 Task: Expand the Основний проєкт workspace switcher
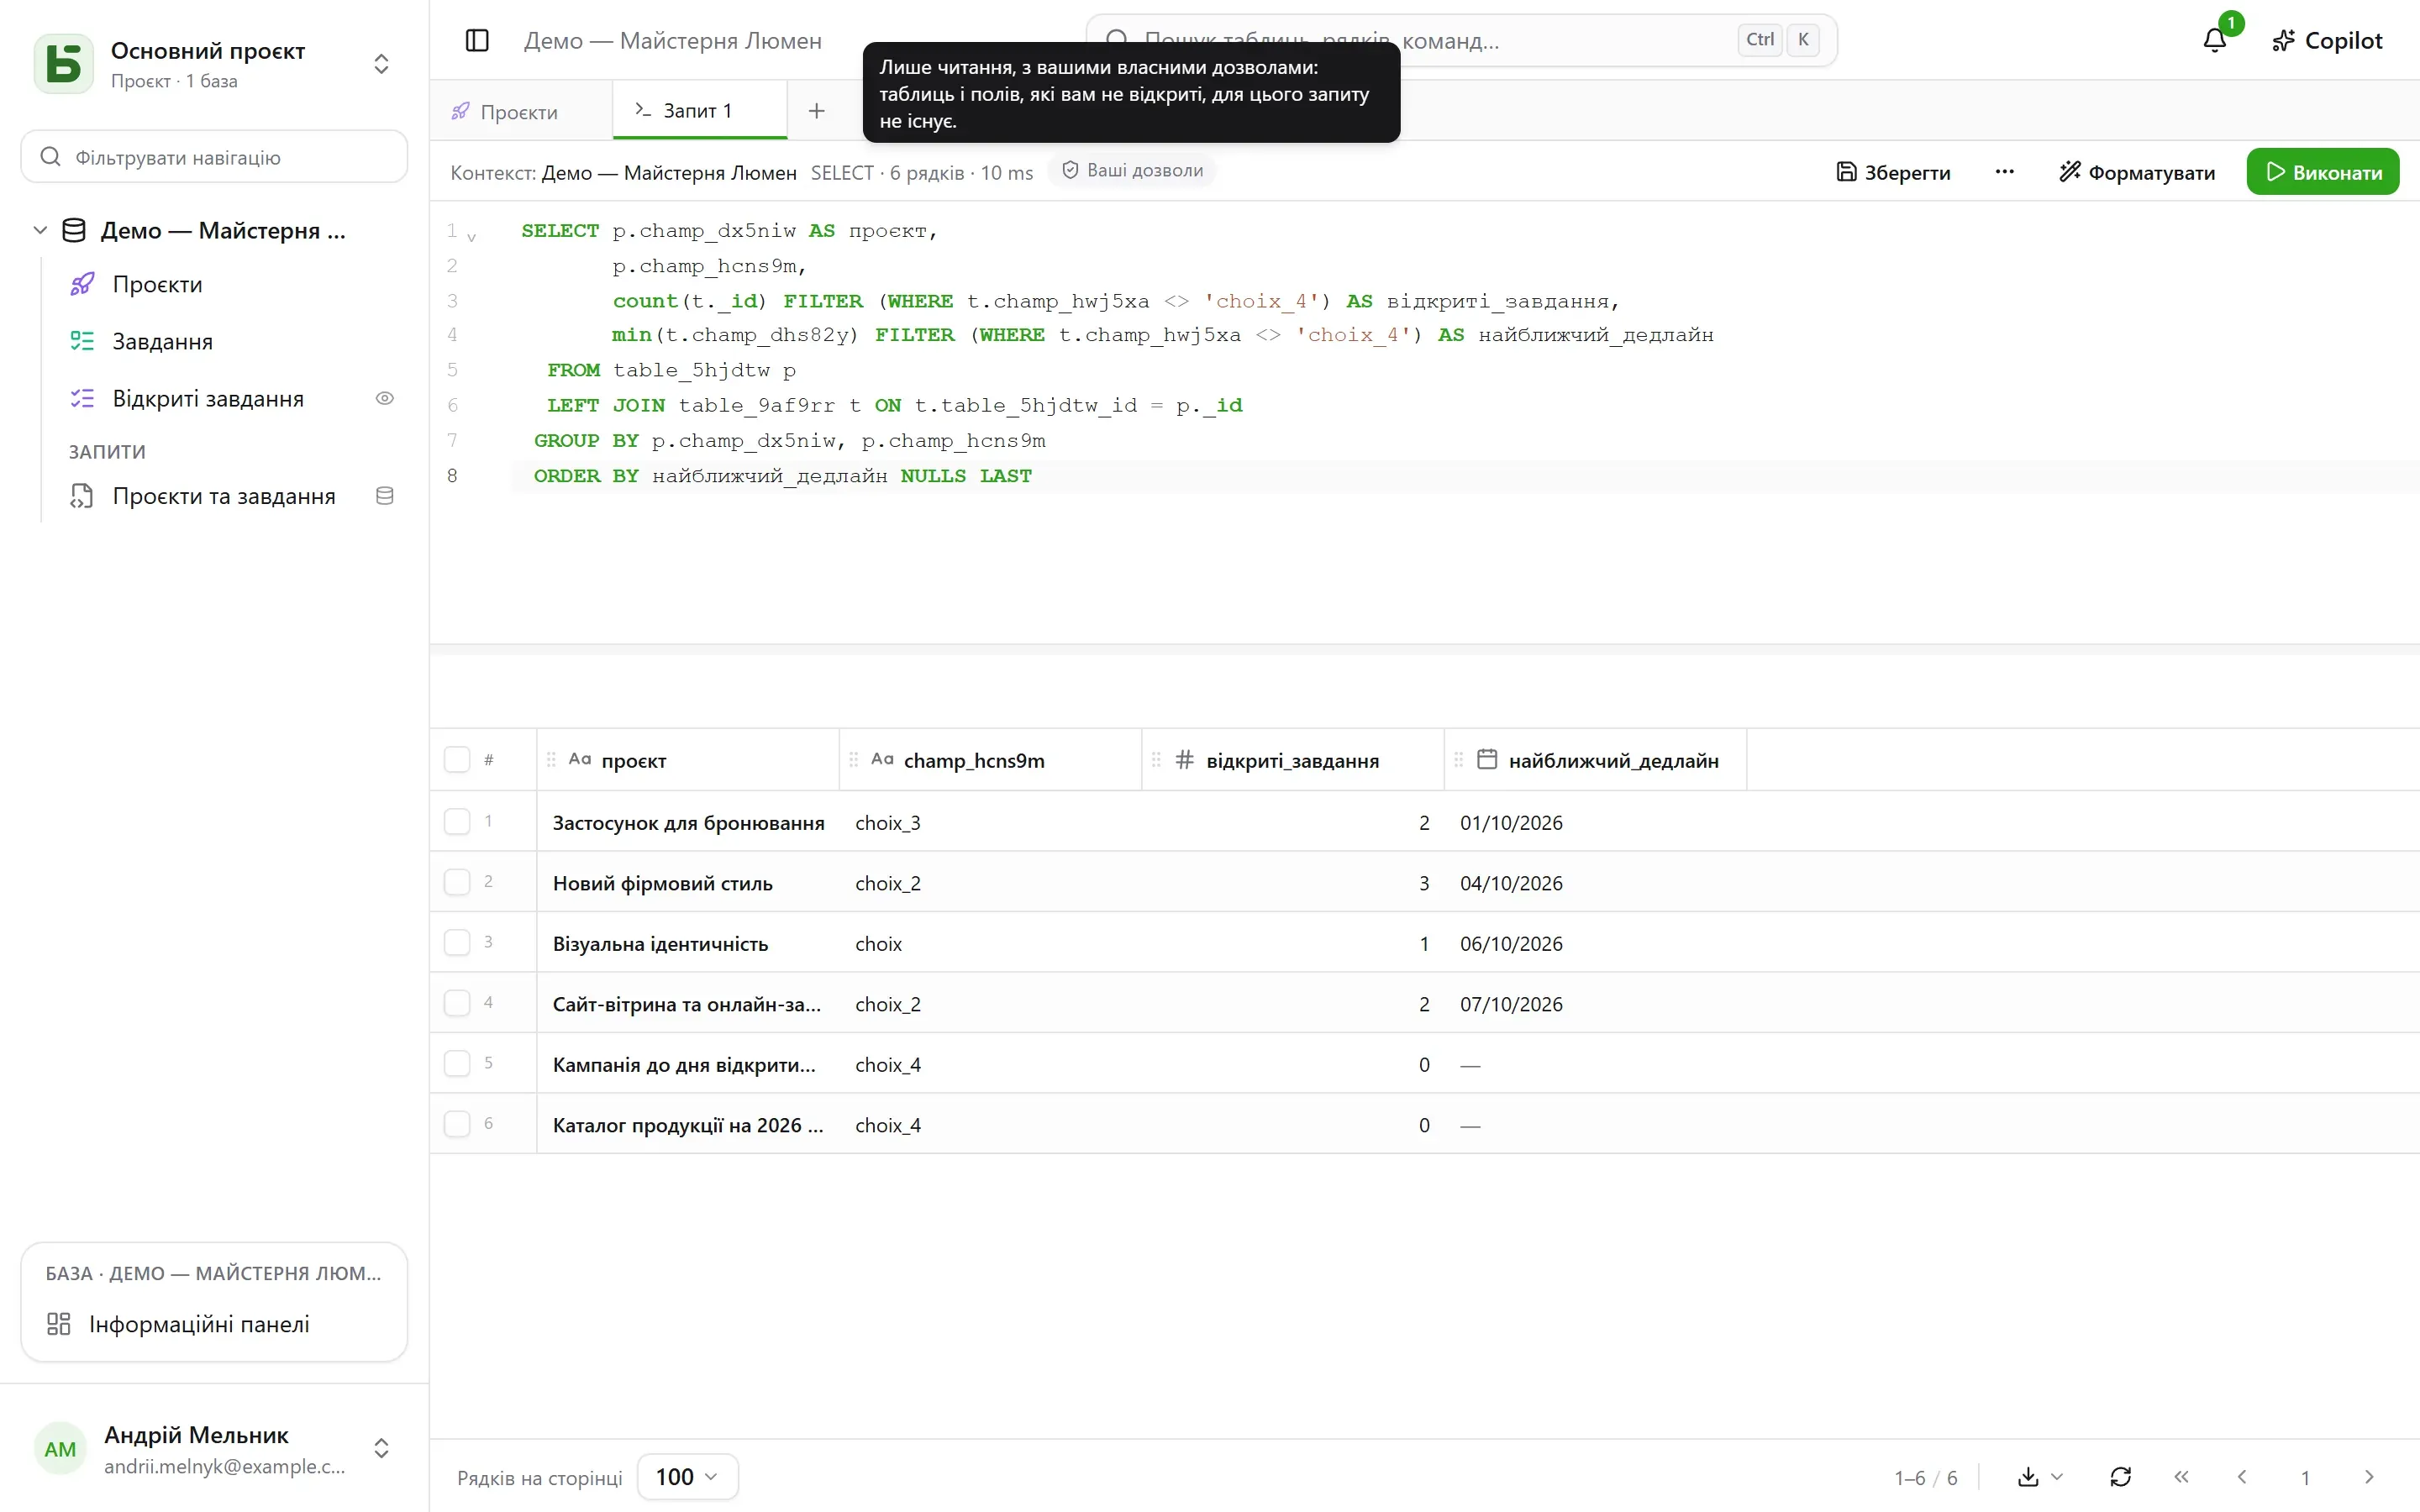pyautogui.click(x=381, y=64)
